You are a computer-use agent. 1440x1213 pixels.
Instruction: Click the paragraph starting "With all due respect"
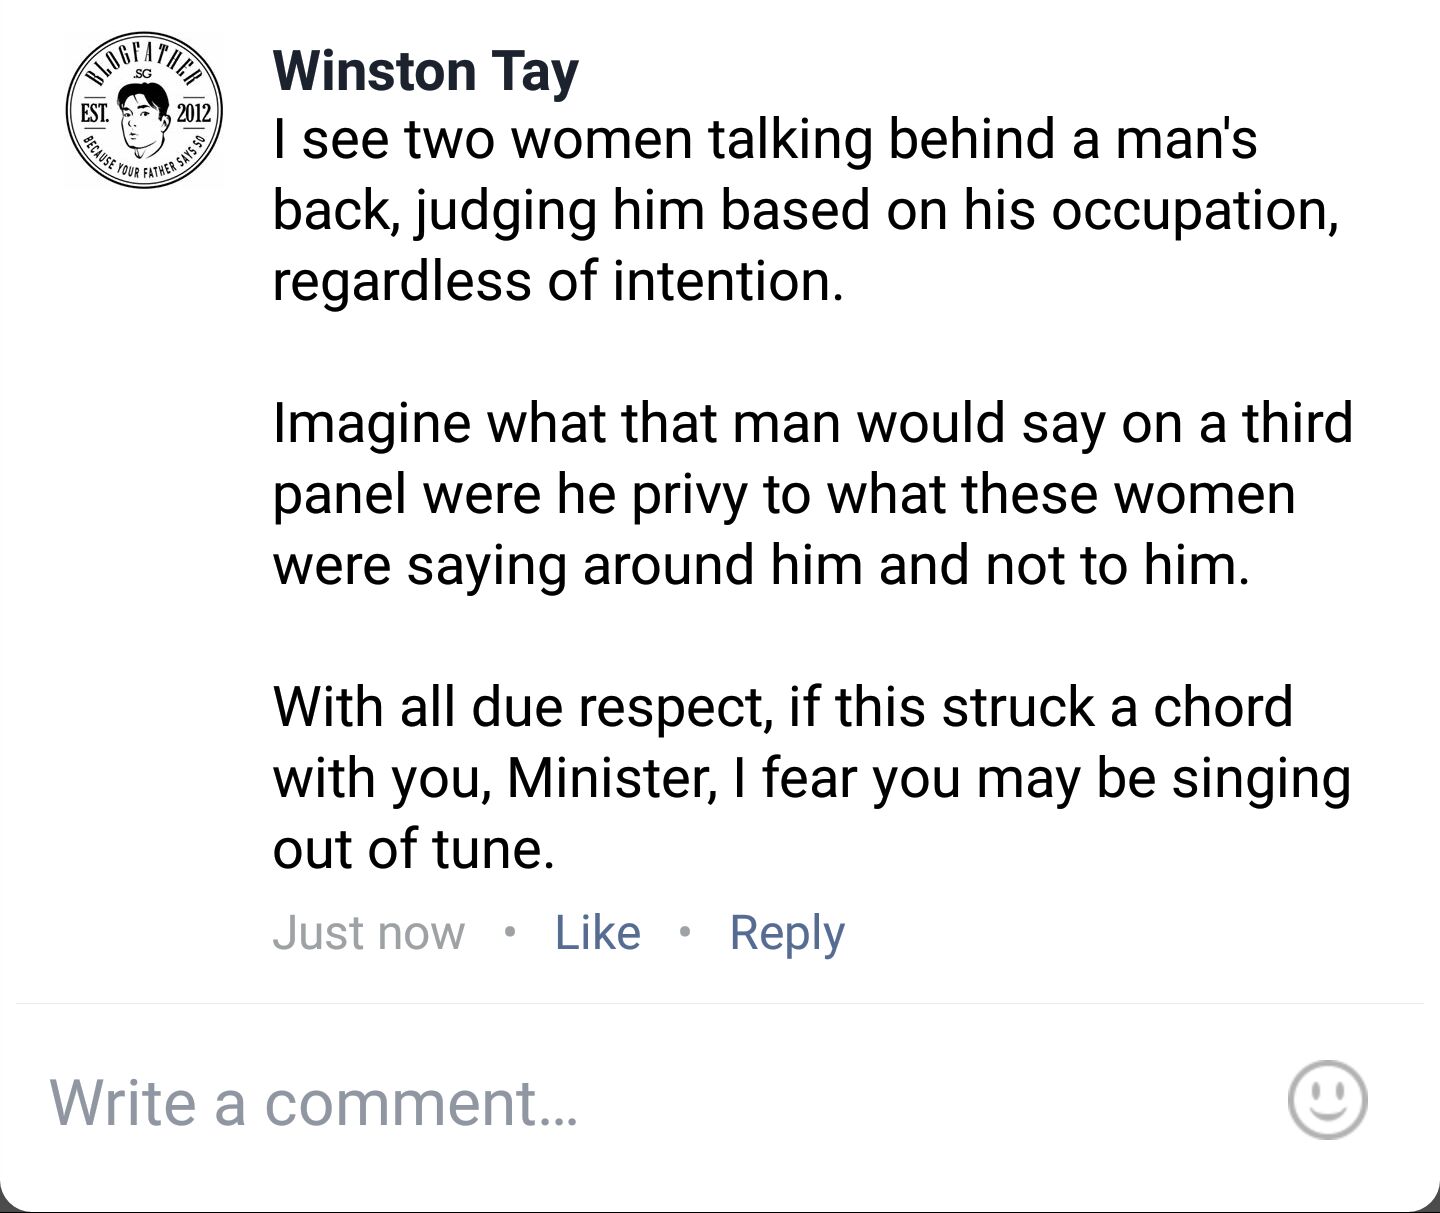812,777
